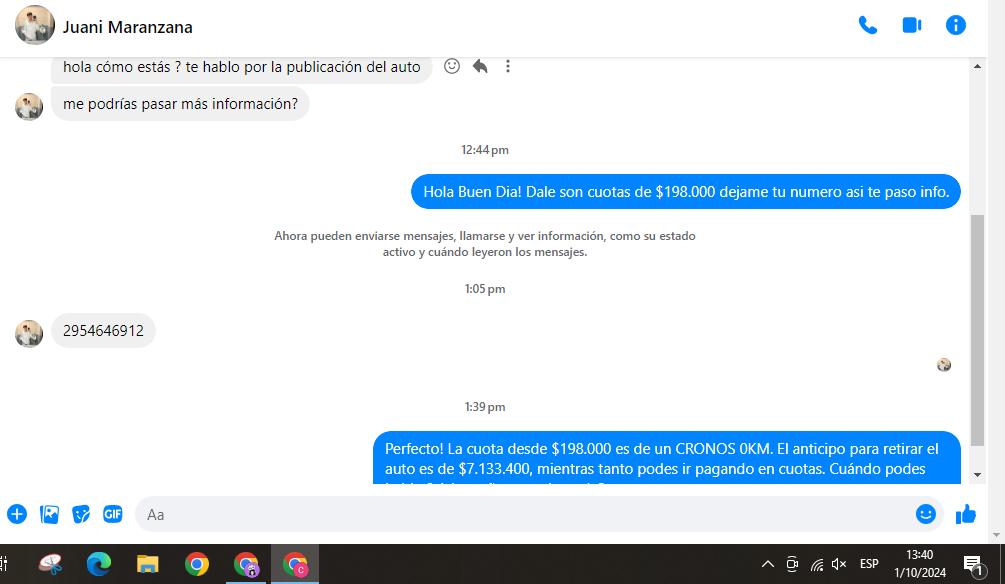Reply to the 'hola cómo estás' message
This screenshot has width=1005, height=584.
click(480, 66)
